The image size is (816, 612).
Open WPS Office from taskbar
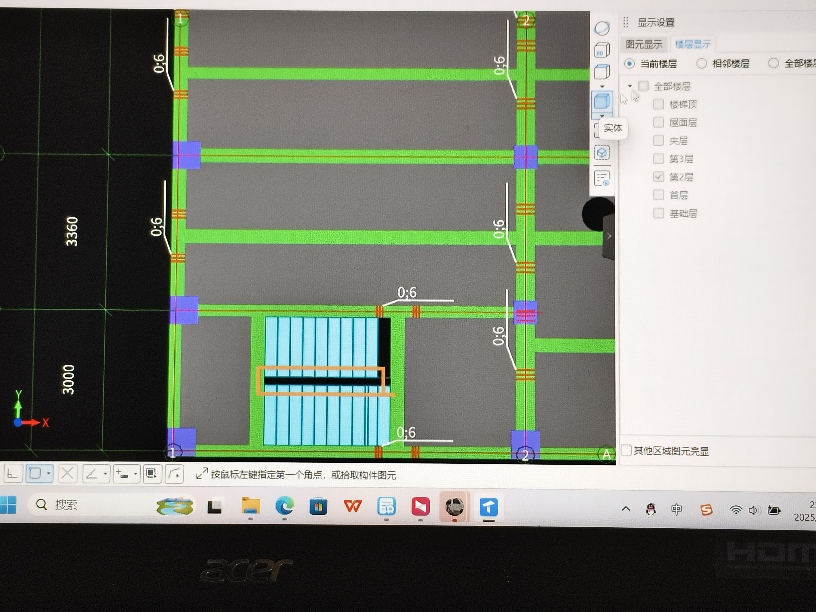[352, 506]
